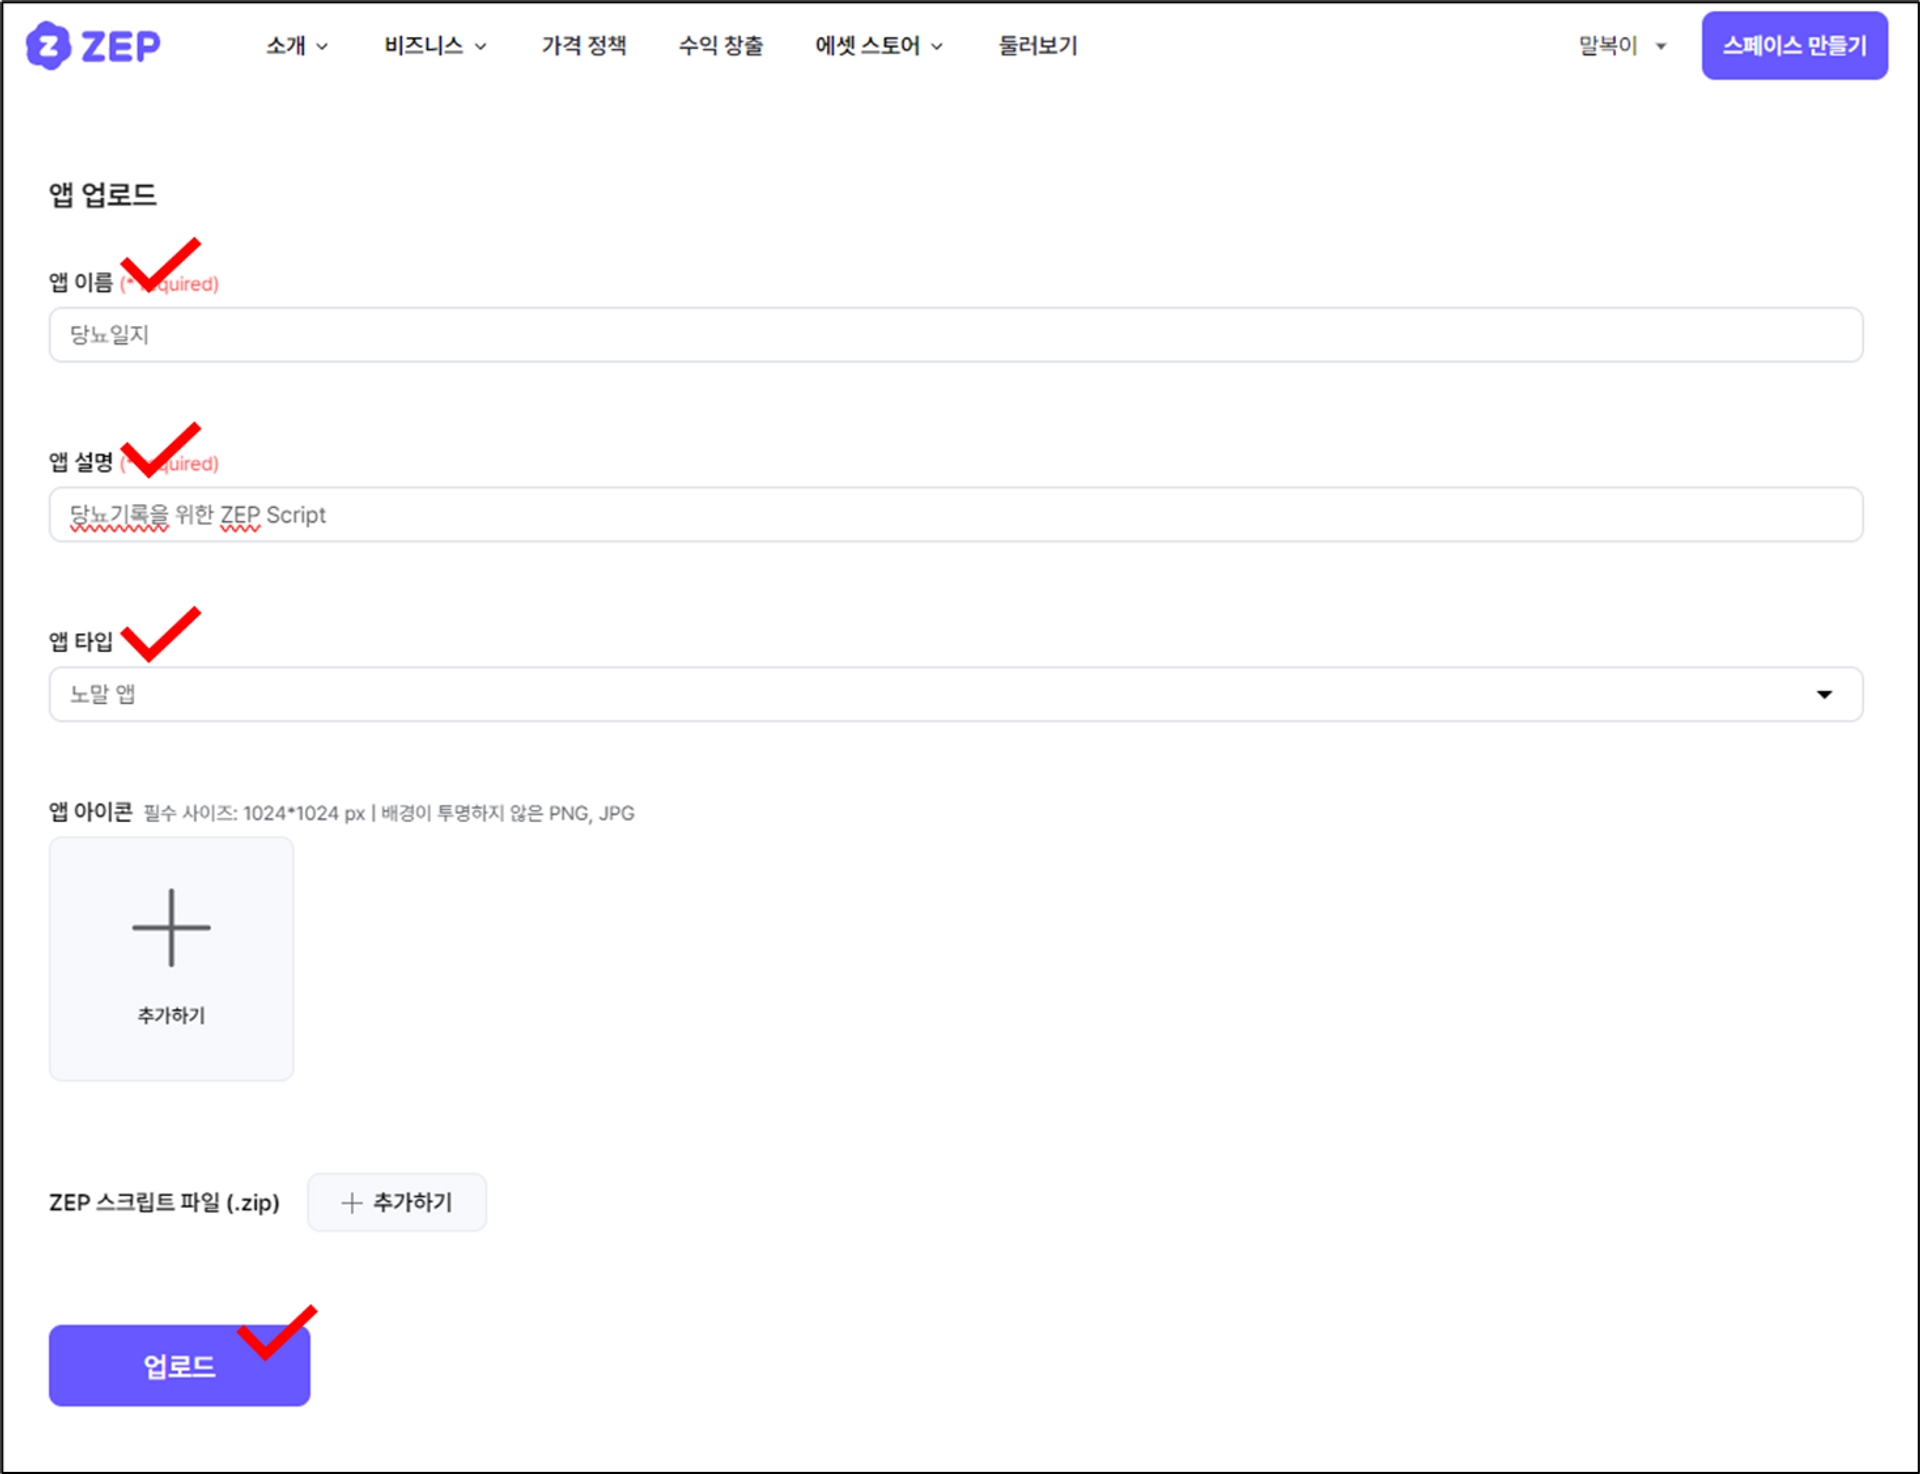Open 에셋 스토어 menu
1920x1474 pixels.
(x=867, y=46)
